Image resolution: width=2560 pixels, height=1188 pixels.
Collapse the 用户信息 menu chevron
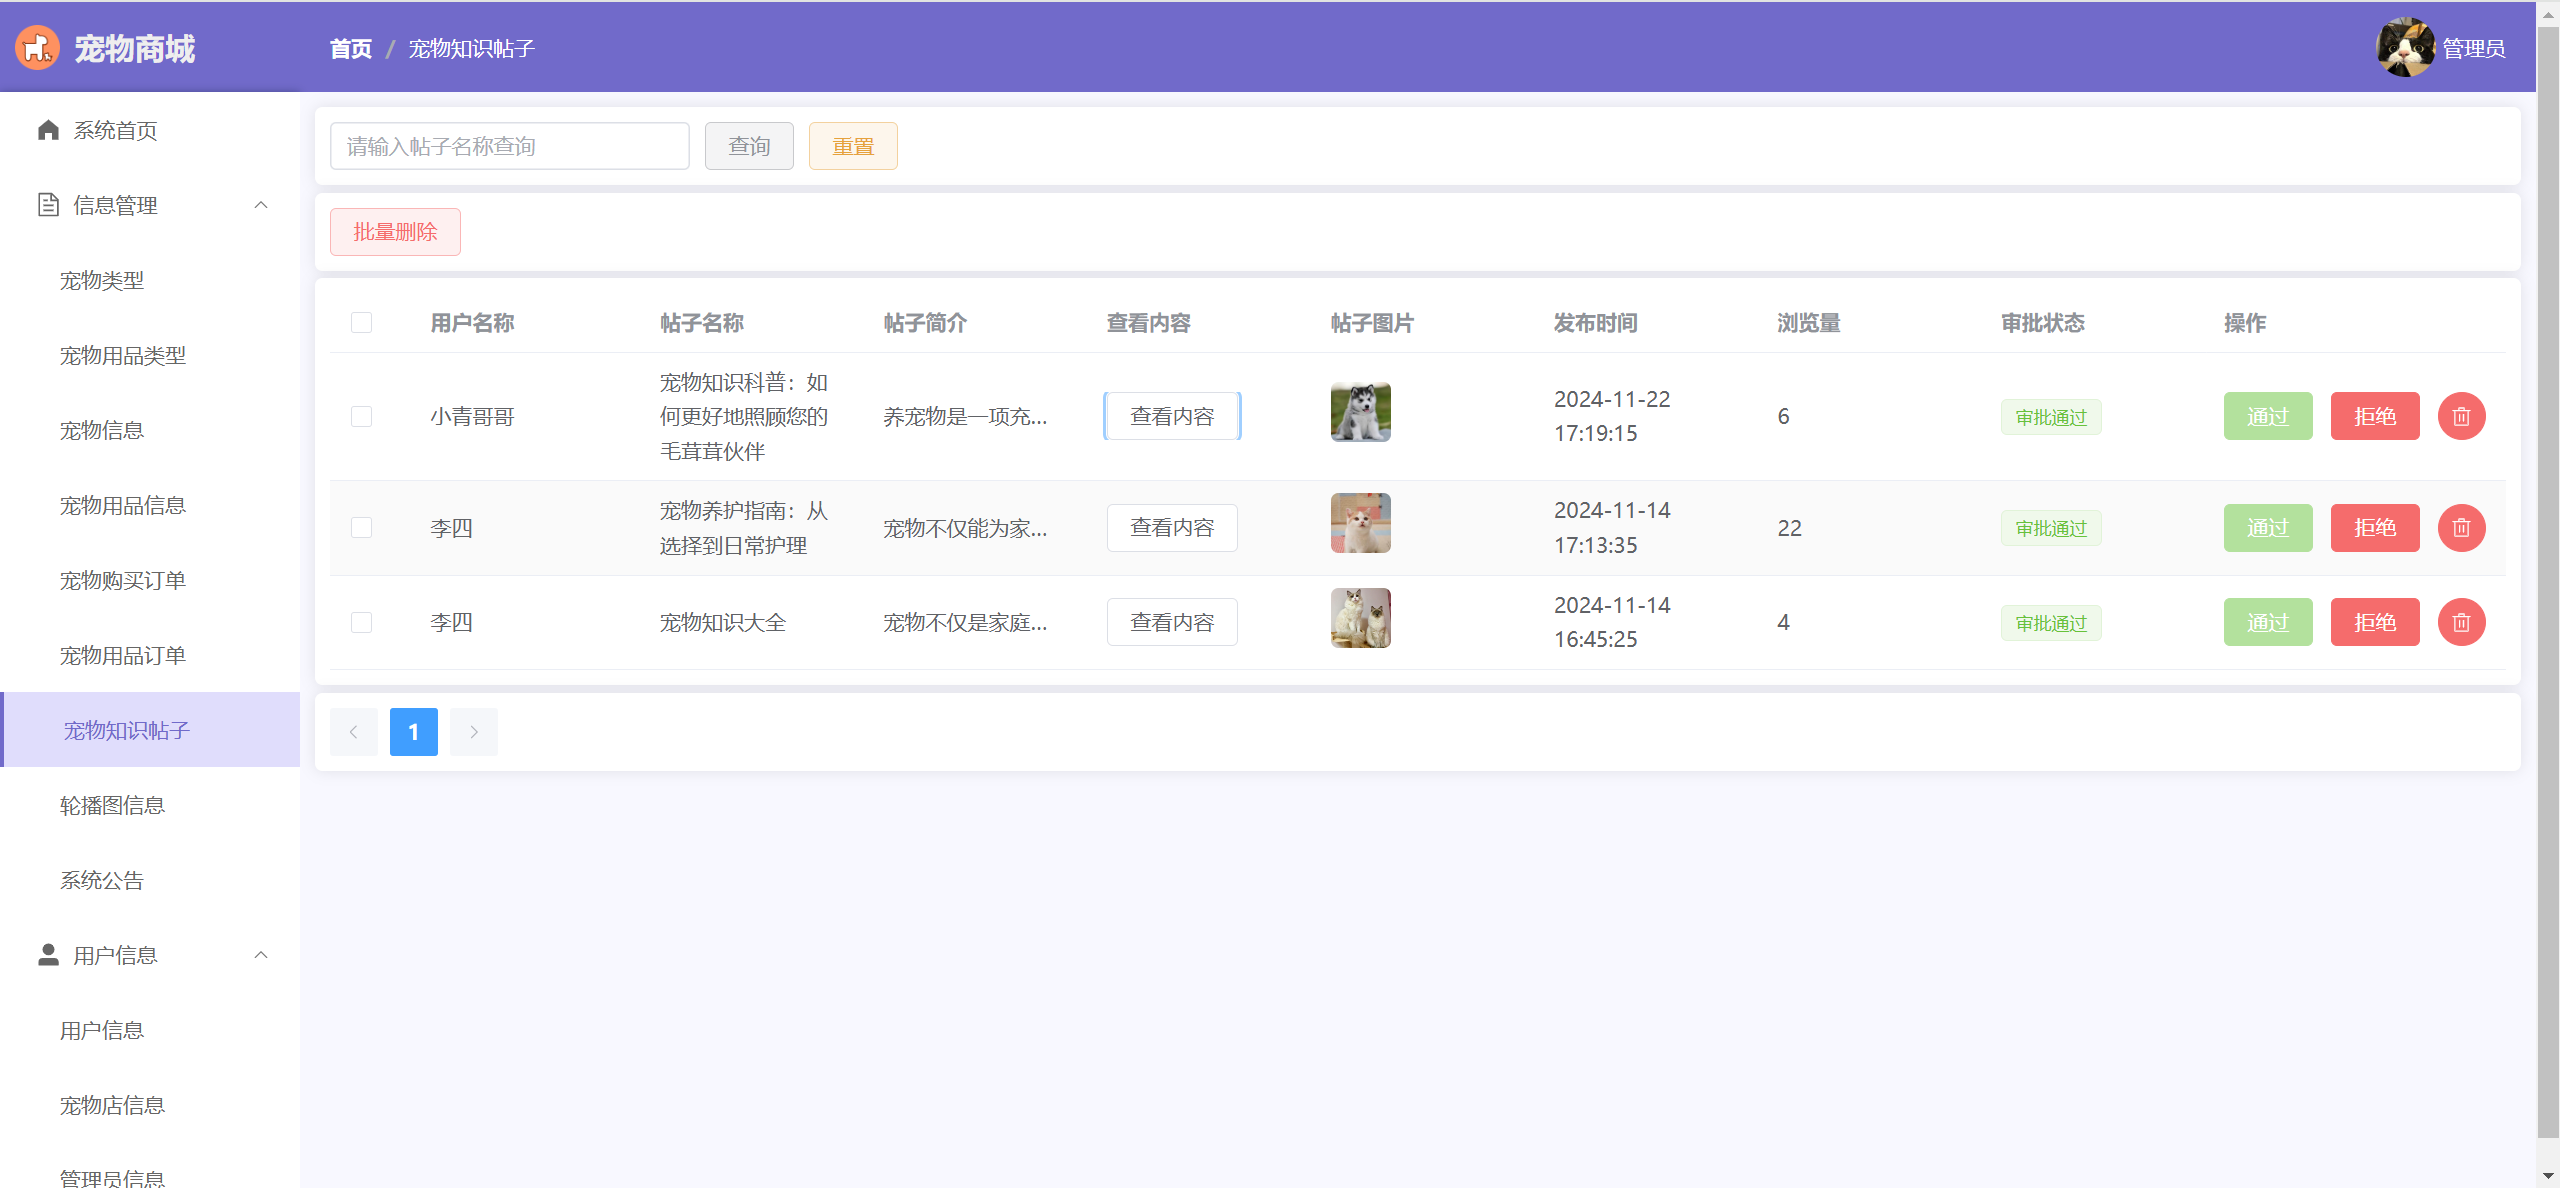click(x=261, y=955)
